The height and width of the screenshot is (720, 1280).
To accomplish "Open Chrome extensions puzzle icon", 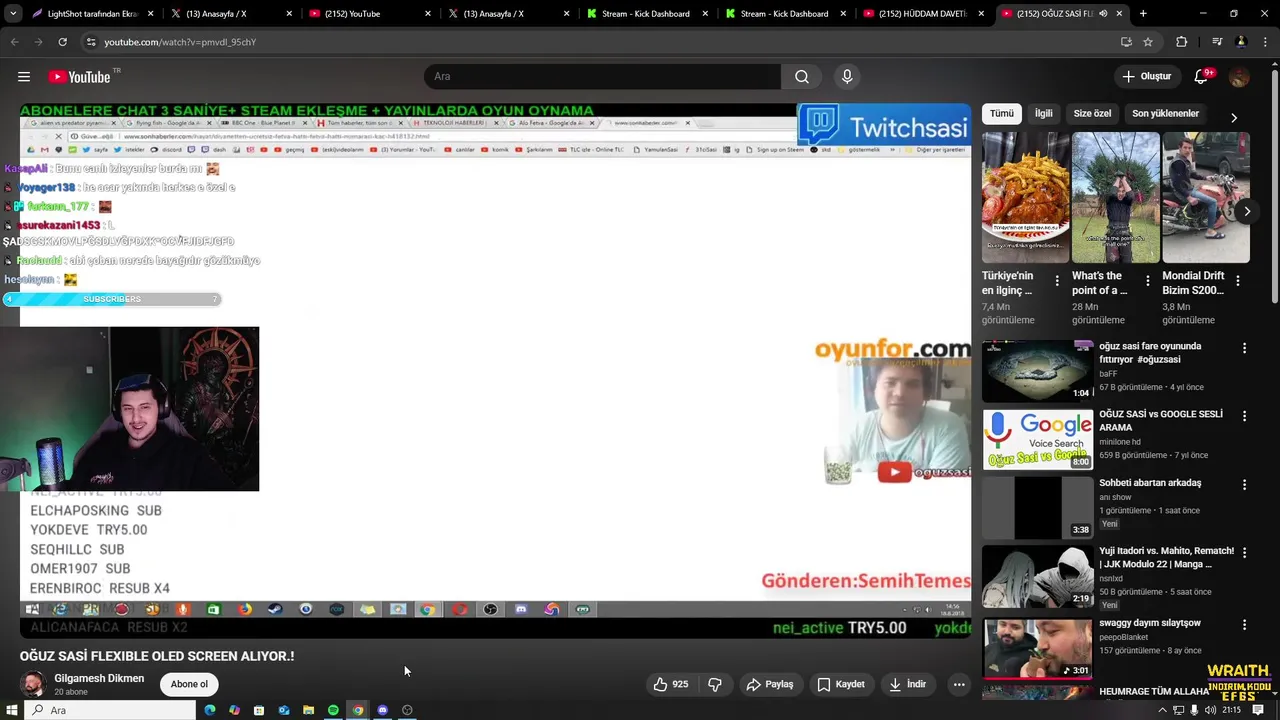I will click(1182, 42).
